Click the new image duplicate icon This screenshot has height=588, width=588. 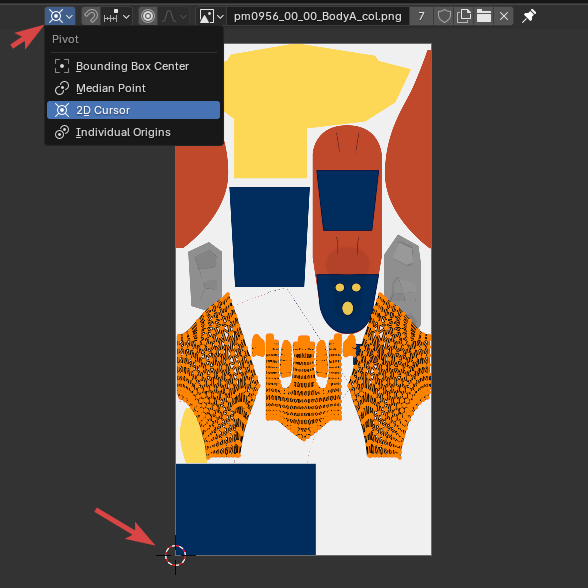click(x=464, y=16)
